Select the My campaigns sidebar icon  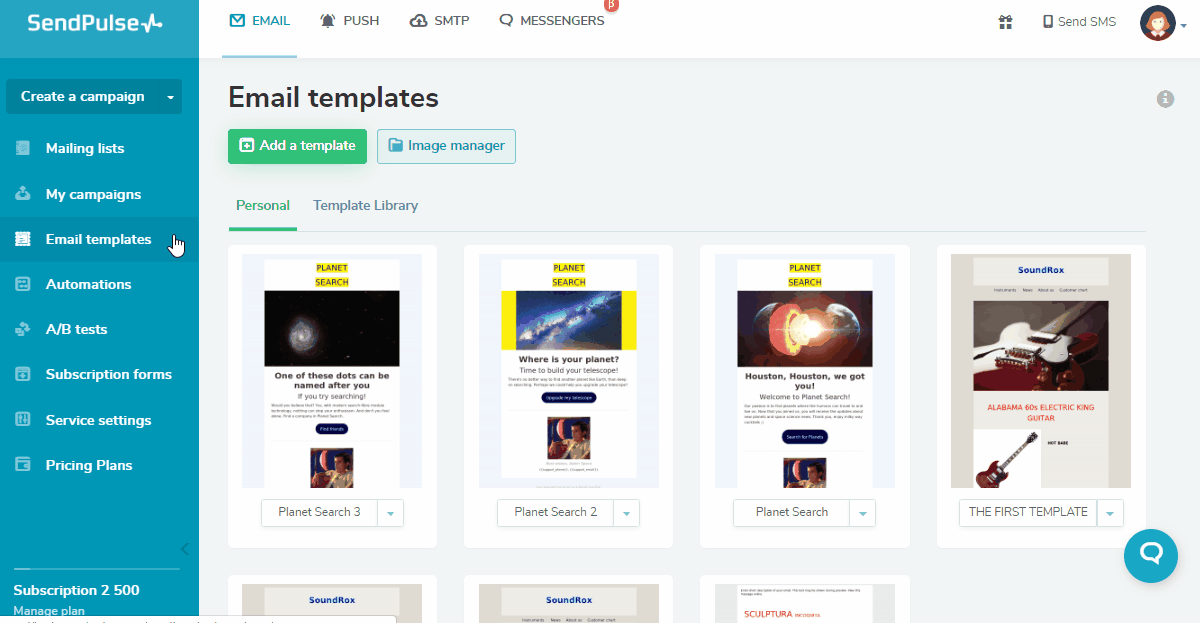pyautogui.click(x=22, y=194)
